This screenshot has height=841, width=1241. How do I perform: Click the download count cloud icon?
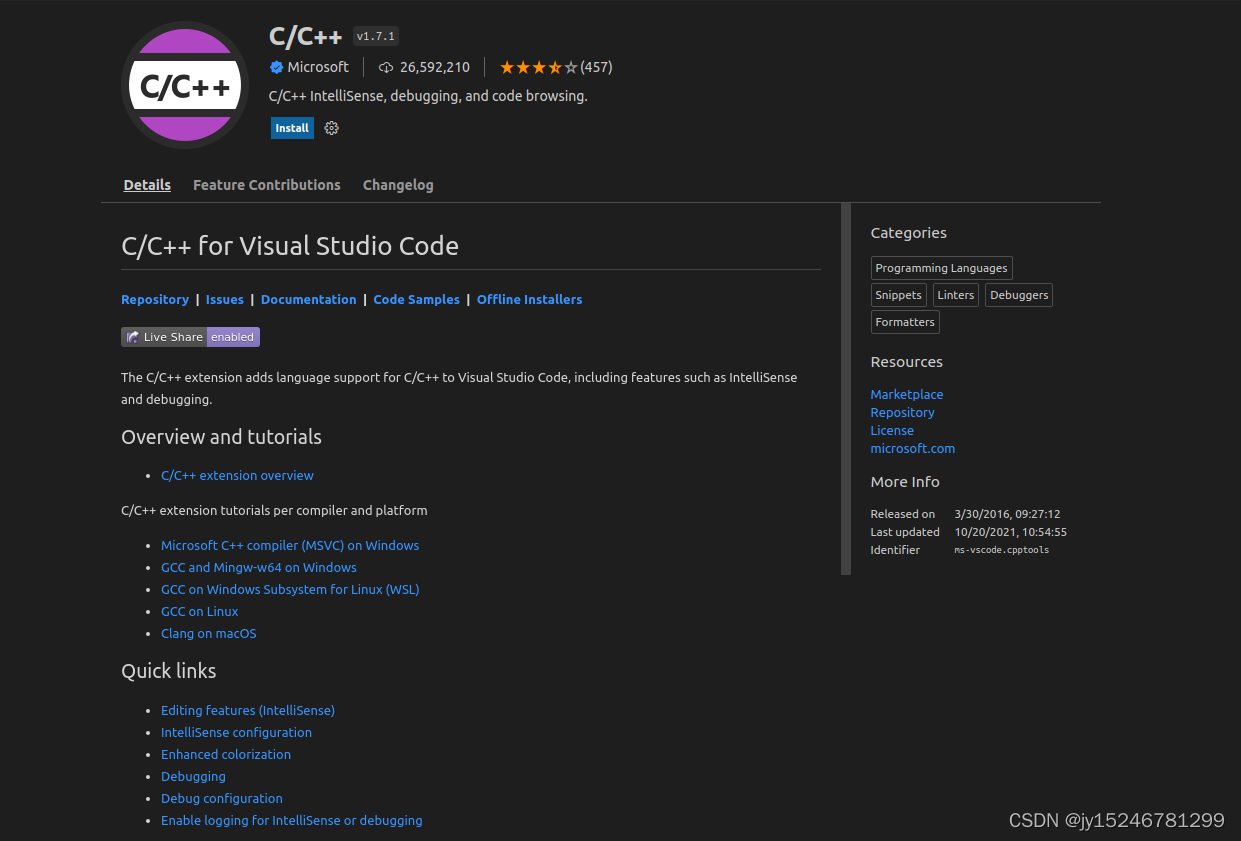point(386,67)
